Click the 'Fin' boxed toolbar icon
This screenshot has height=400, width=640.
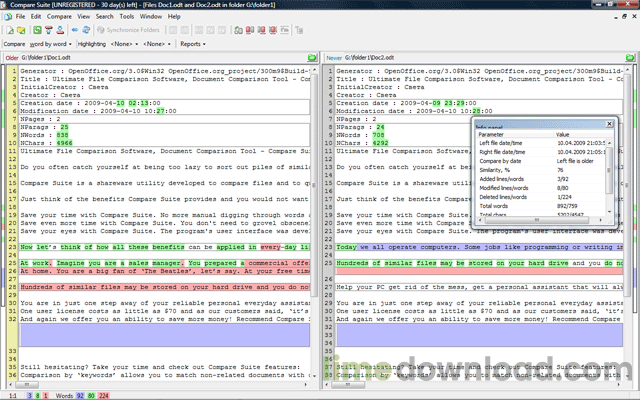point(284,30)
